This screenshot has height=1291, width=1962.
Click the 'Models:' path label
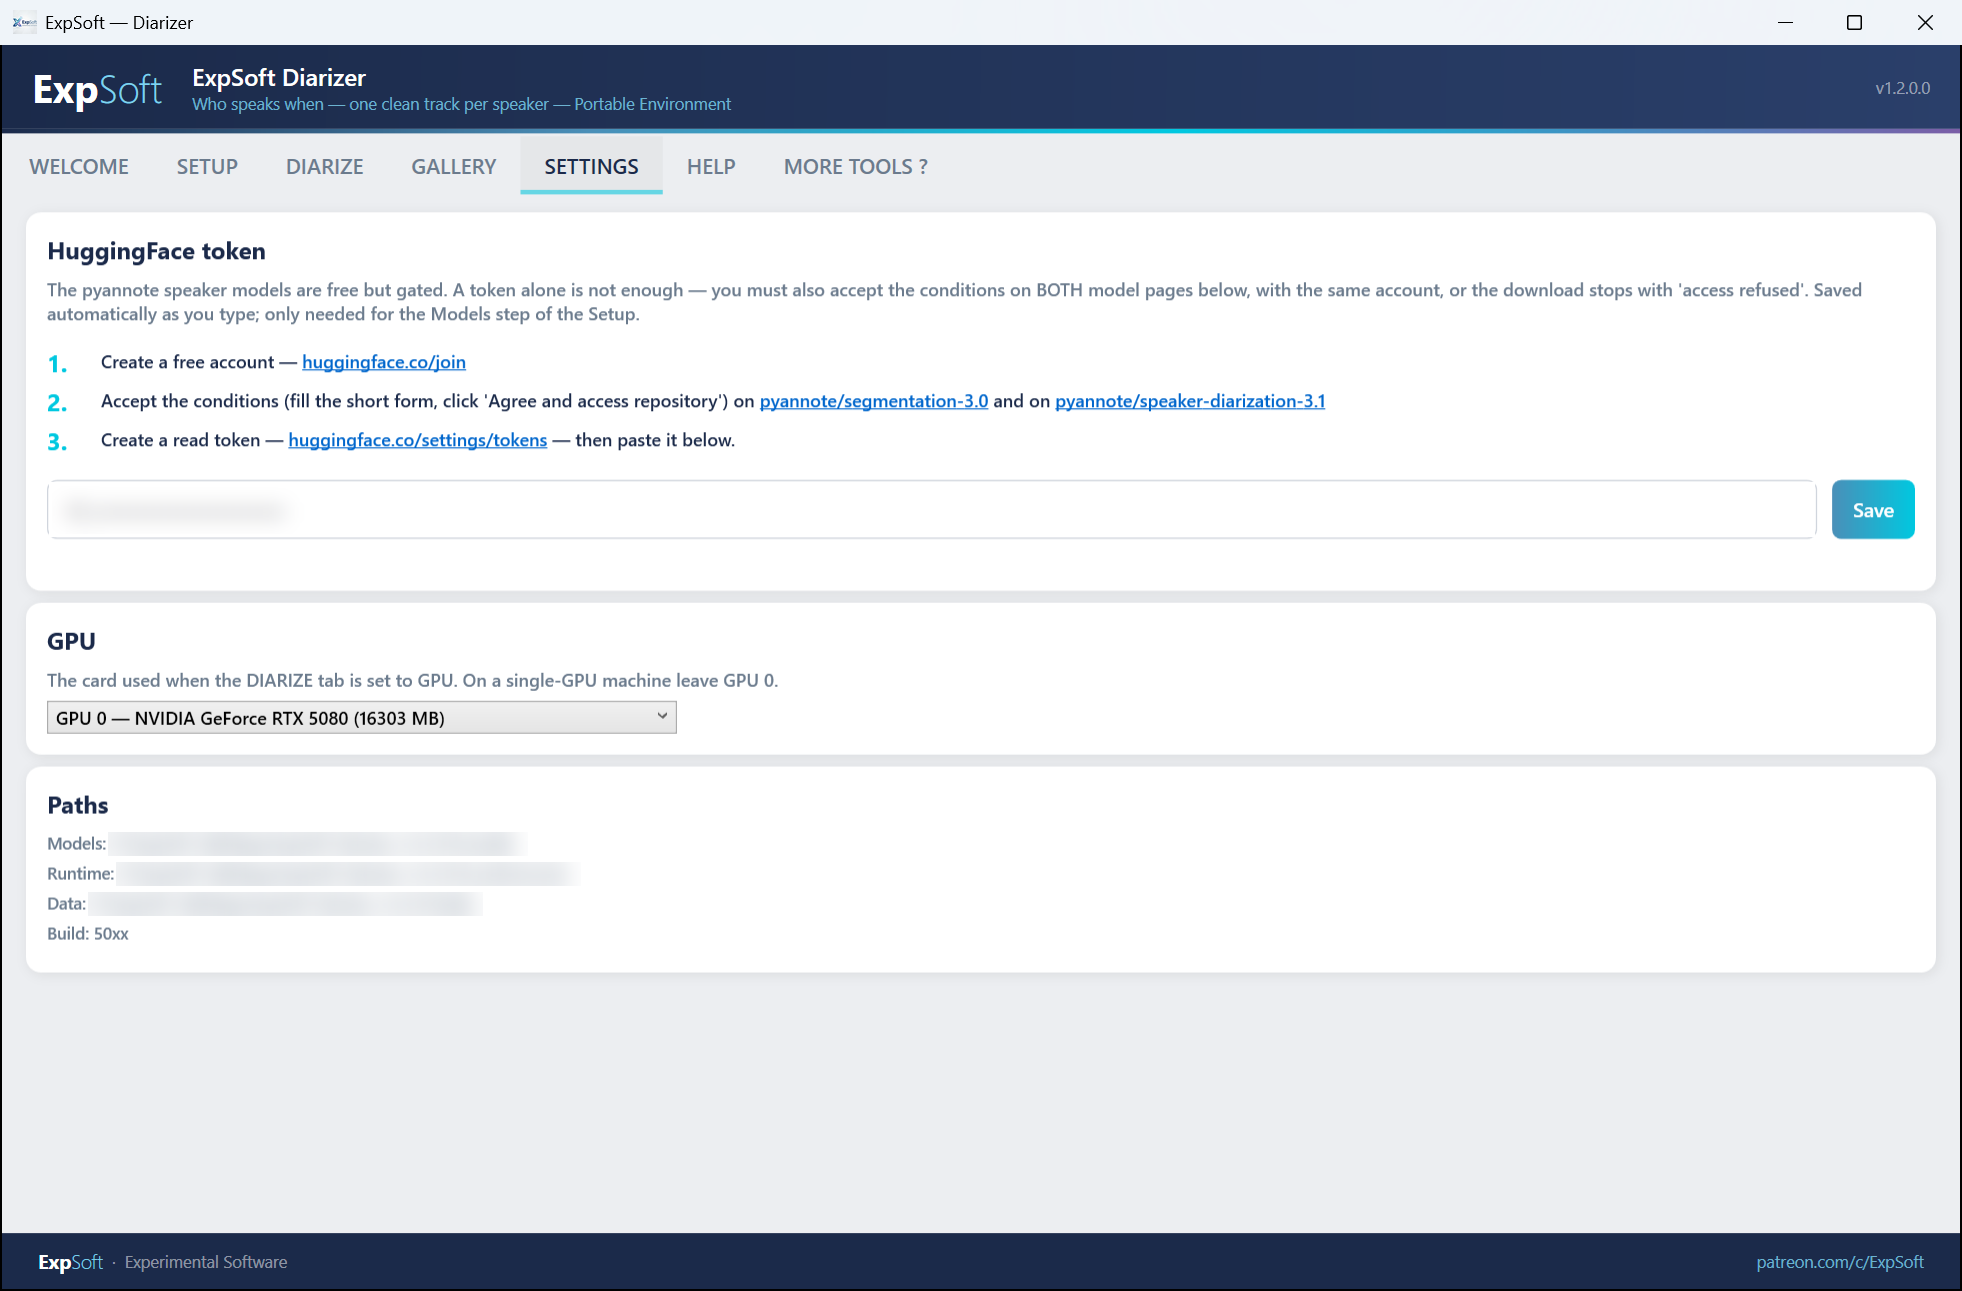76,843
